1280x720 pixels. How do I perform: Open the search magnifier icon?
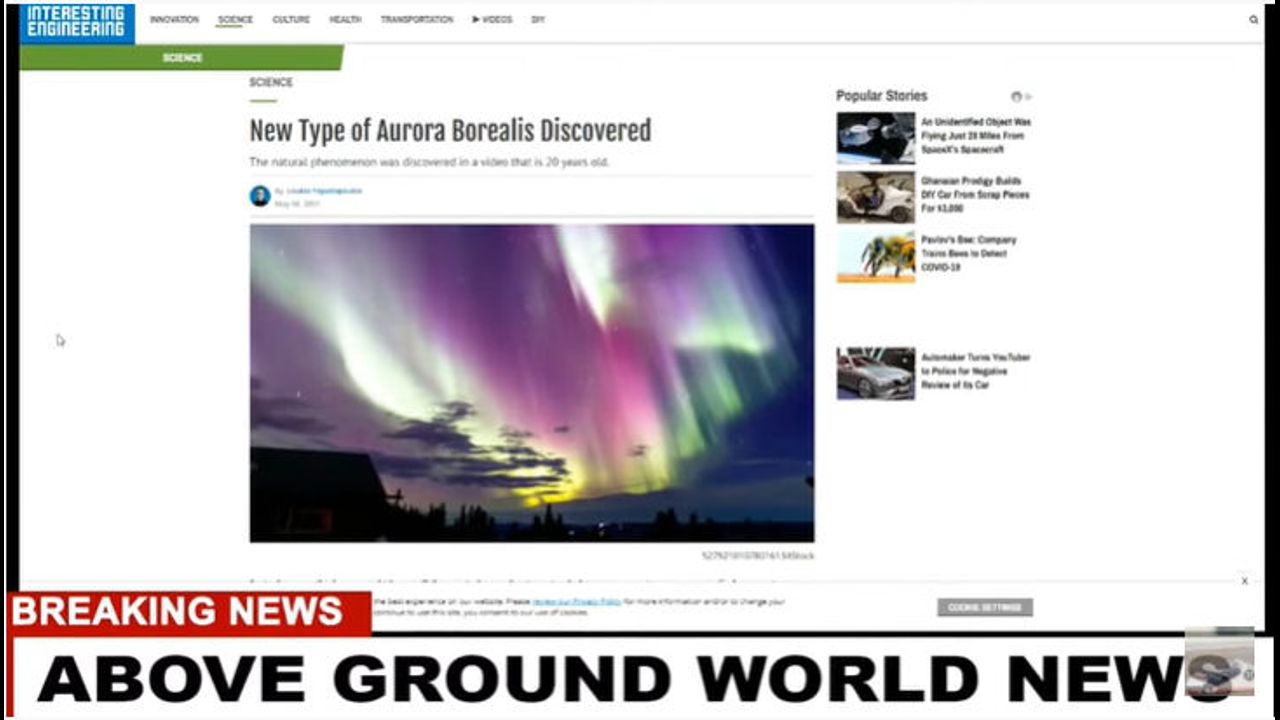pyautogui.click(x=1253, y=20)
